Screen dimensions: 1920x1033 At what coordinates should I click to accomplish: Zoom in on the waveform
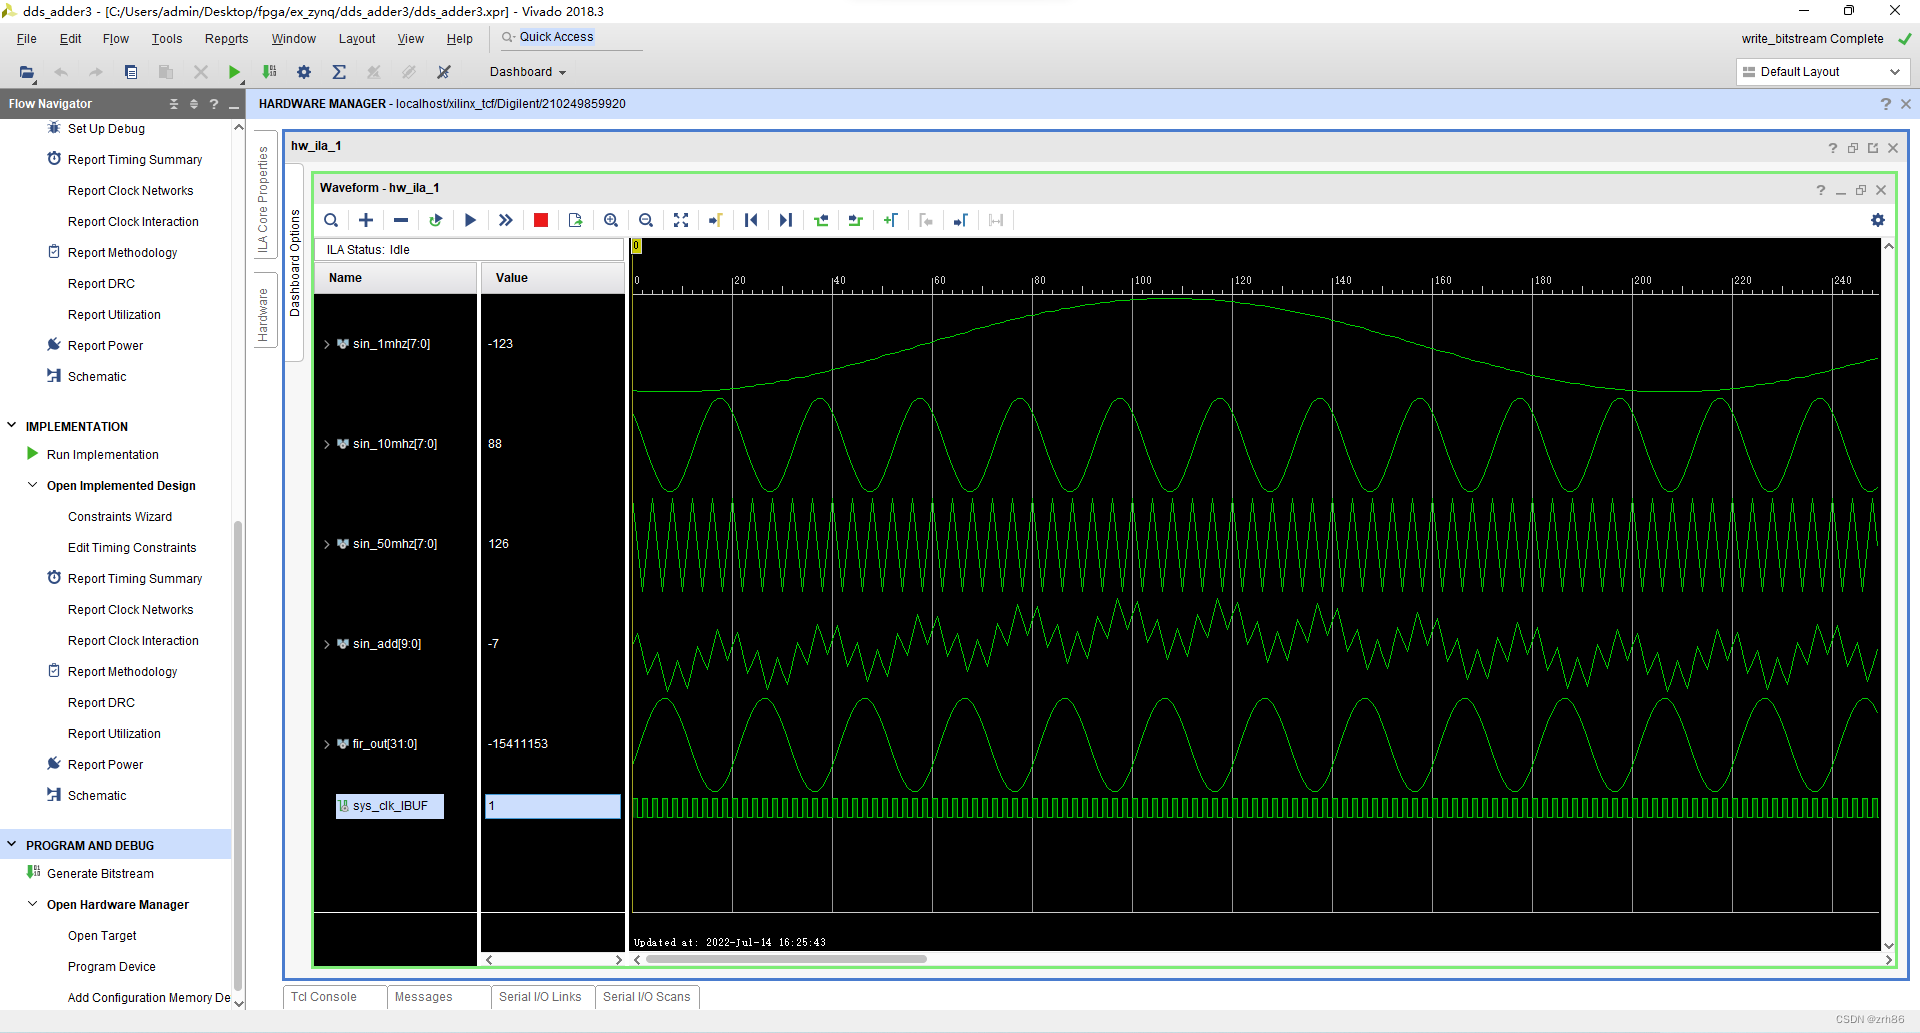(611, 220)
